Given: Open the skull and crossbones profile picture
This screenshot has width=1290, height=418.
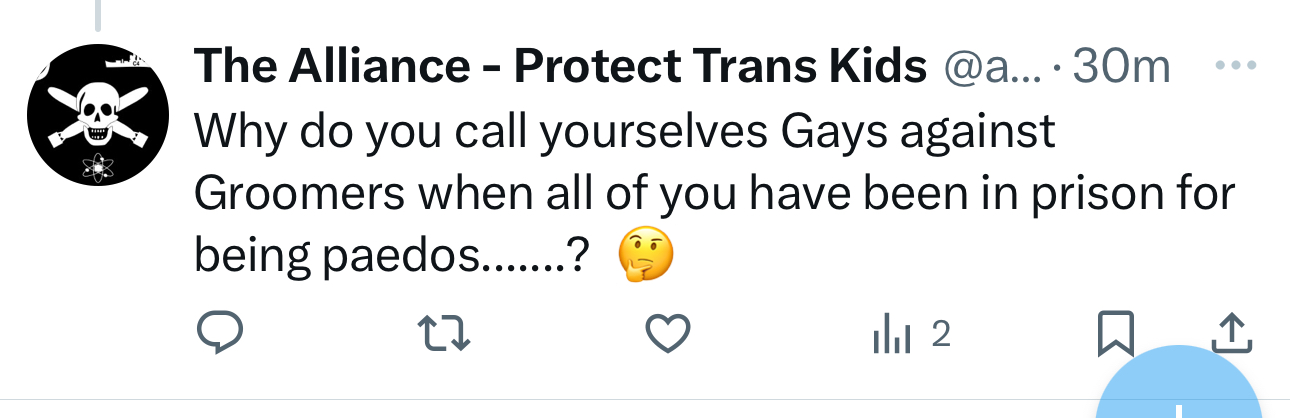Looking at the screenshot, I should click(x=98, y=115).
